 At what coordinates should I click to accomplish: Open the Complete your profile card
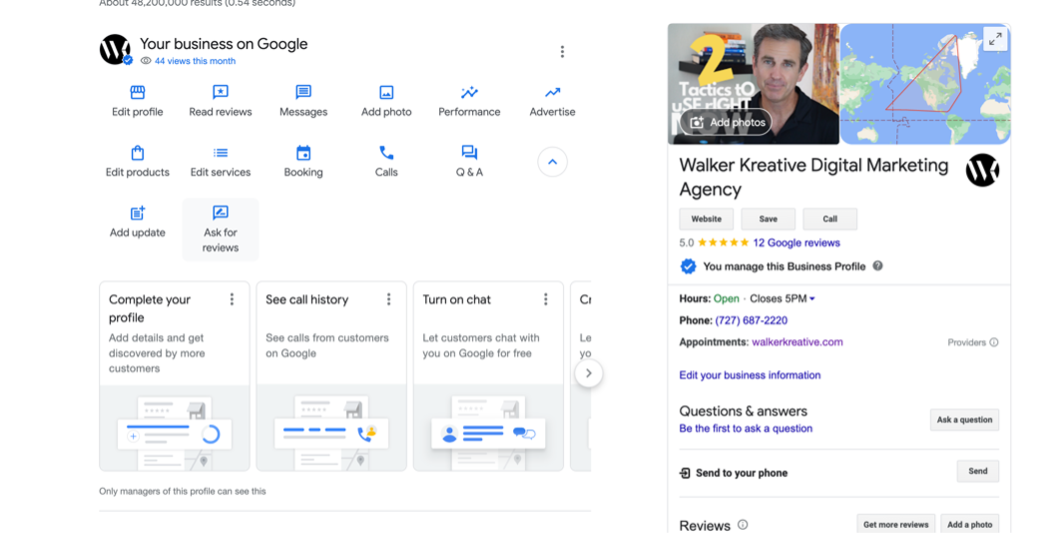click(174, 376)
